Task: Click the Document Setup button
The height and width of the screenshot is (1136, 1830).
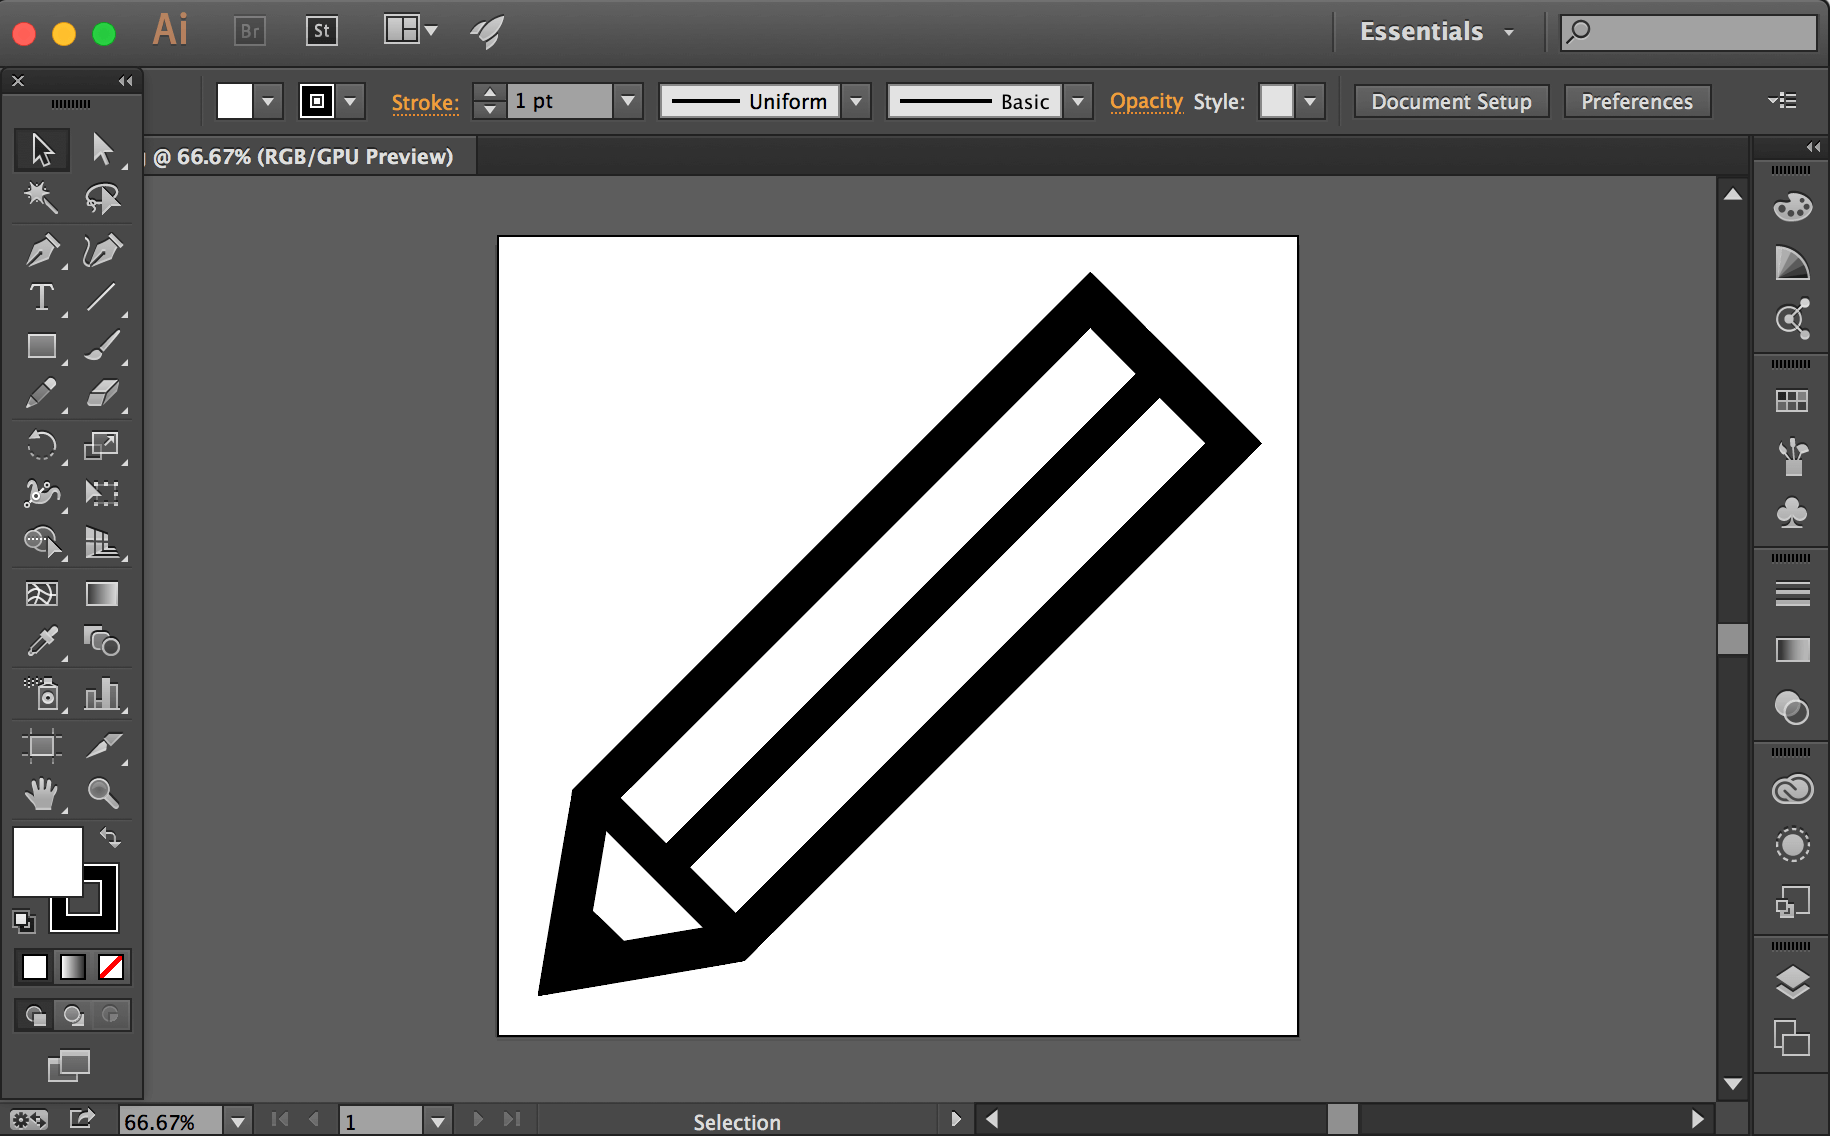Action: [1451, 101]
